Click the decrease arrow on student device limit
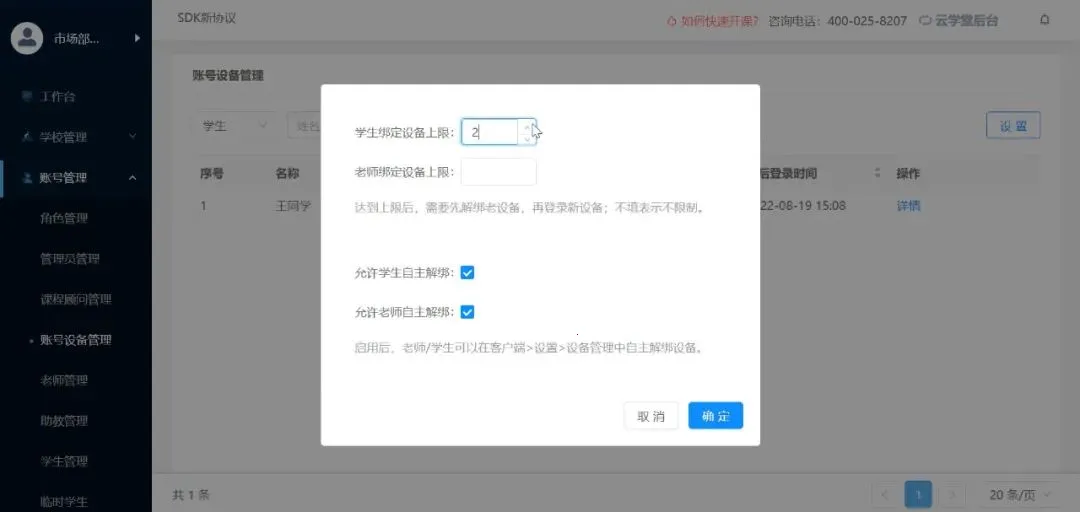This screenshot has height=512, width=1080. tap(527, 138)
